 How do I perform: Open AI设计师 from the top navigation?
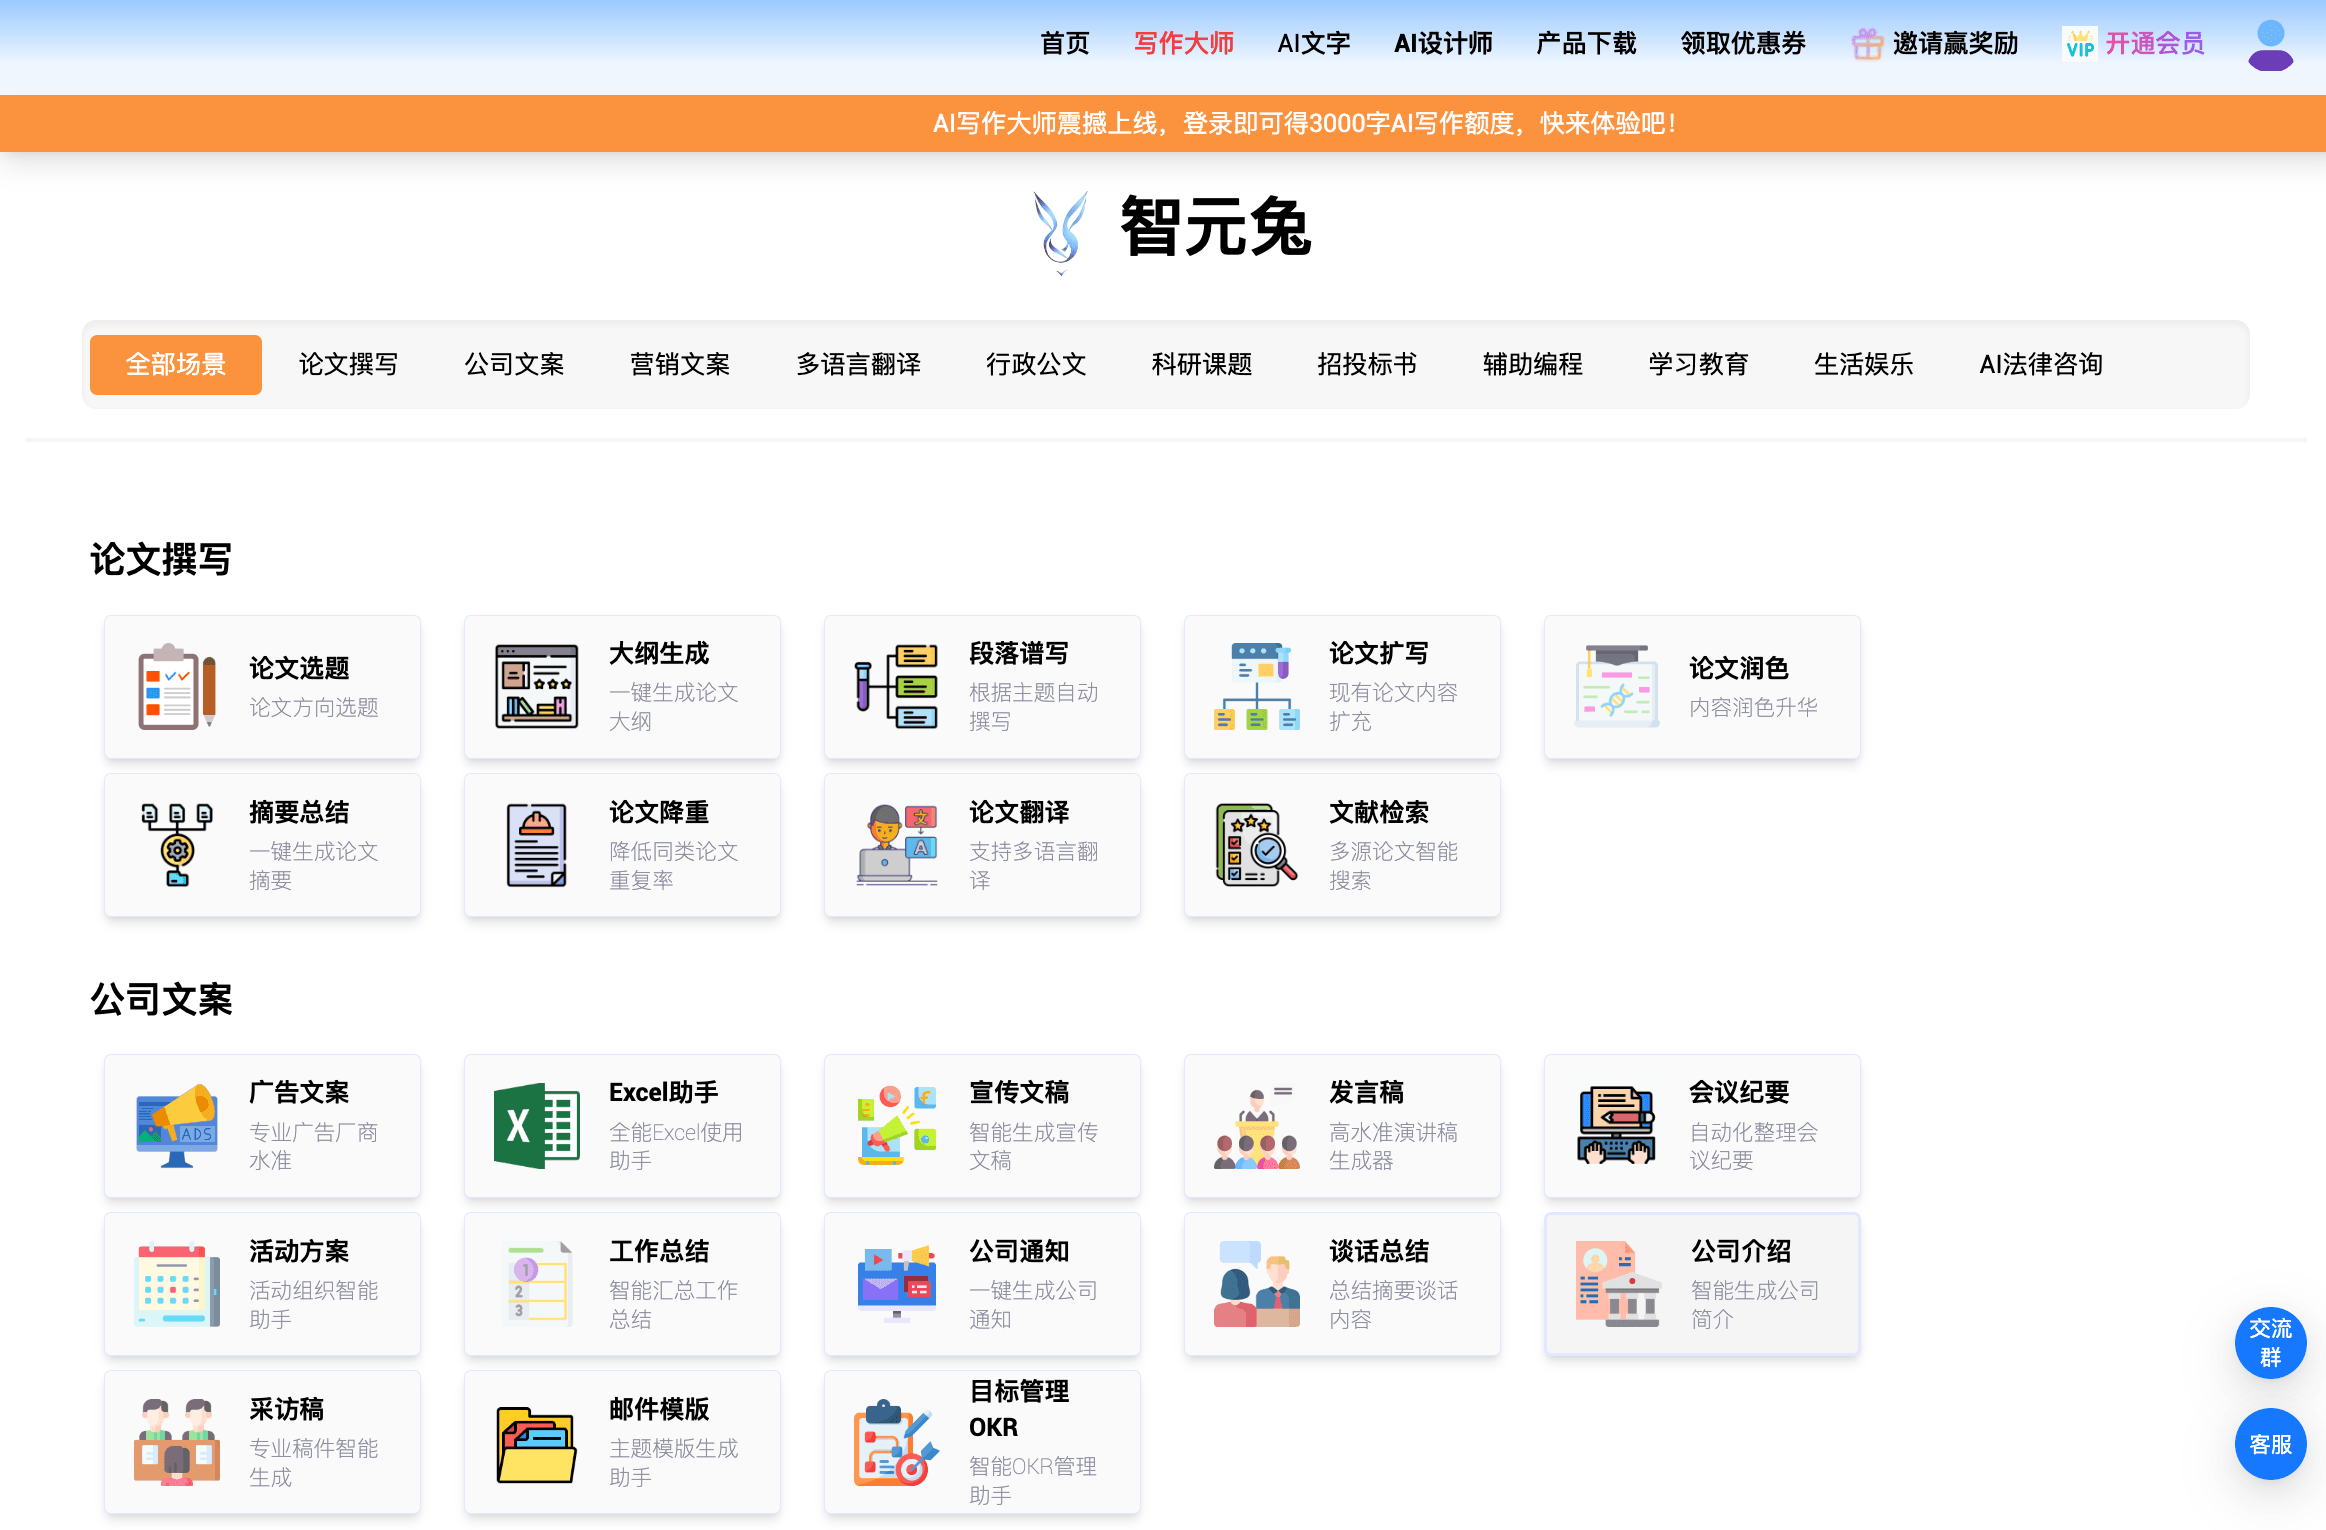point(1442,44)
